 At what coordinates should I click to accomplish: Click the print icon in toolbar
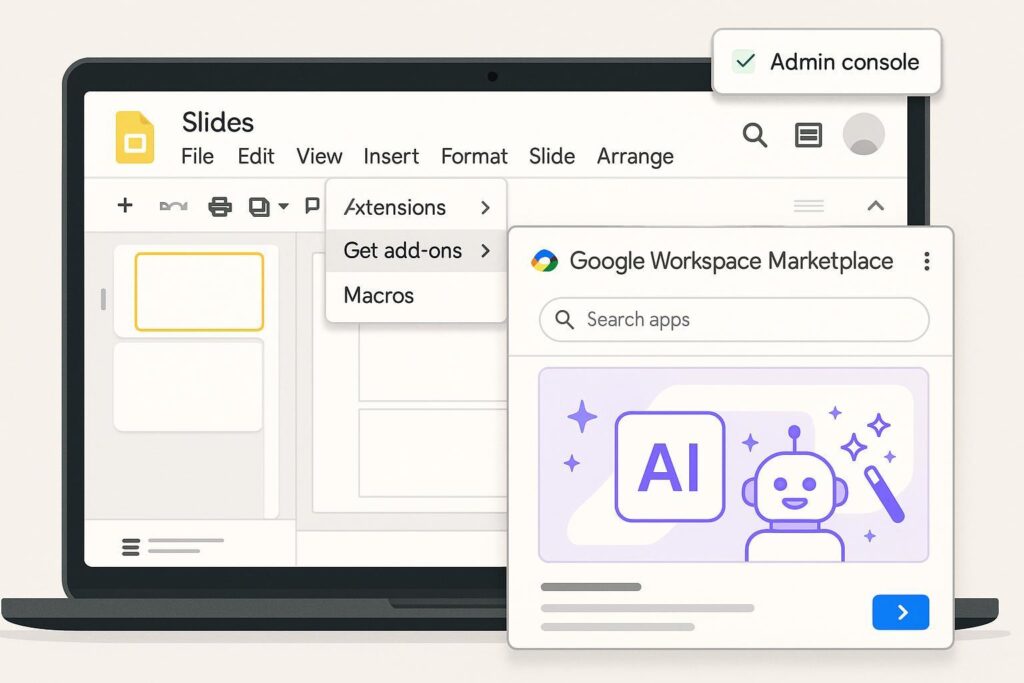point(219,207)
